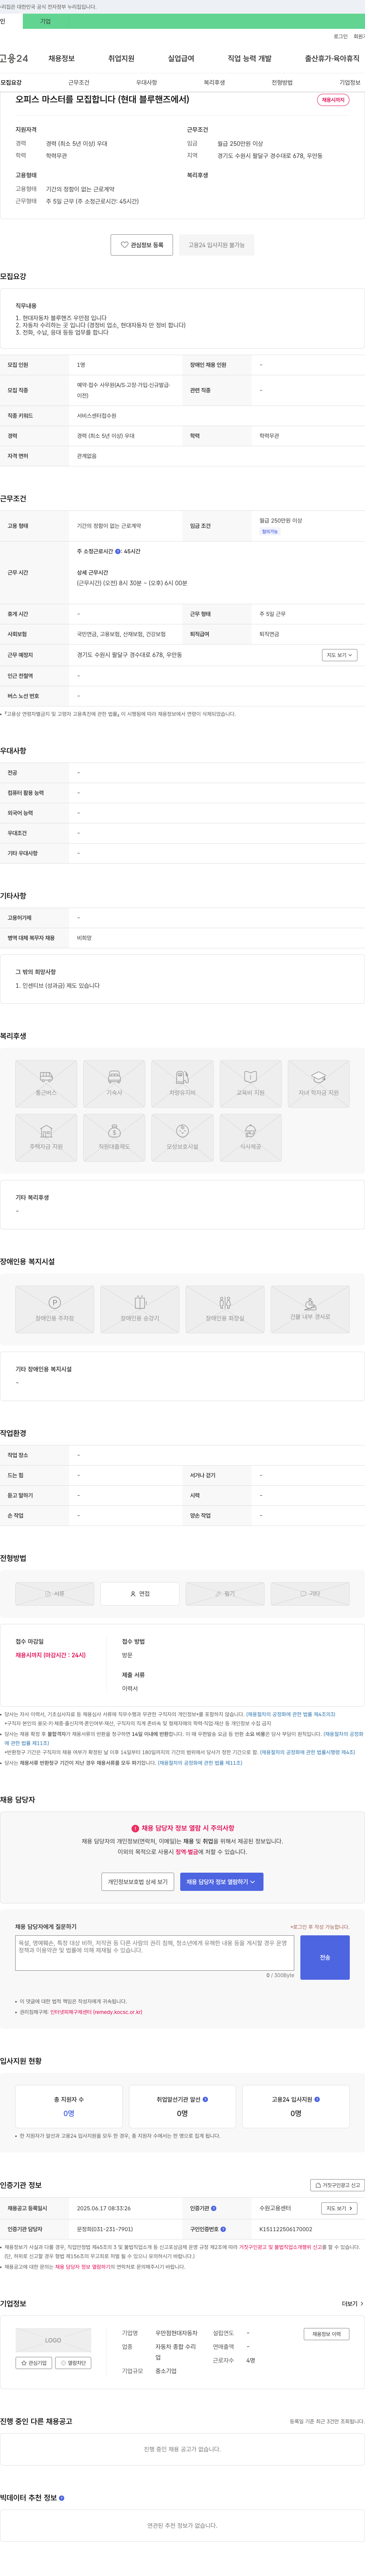365x2576 pixels.
Task: Click info icon next to 주 소정근로시간
Action: tap(118, 551)
